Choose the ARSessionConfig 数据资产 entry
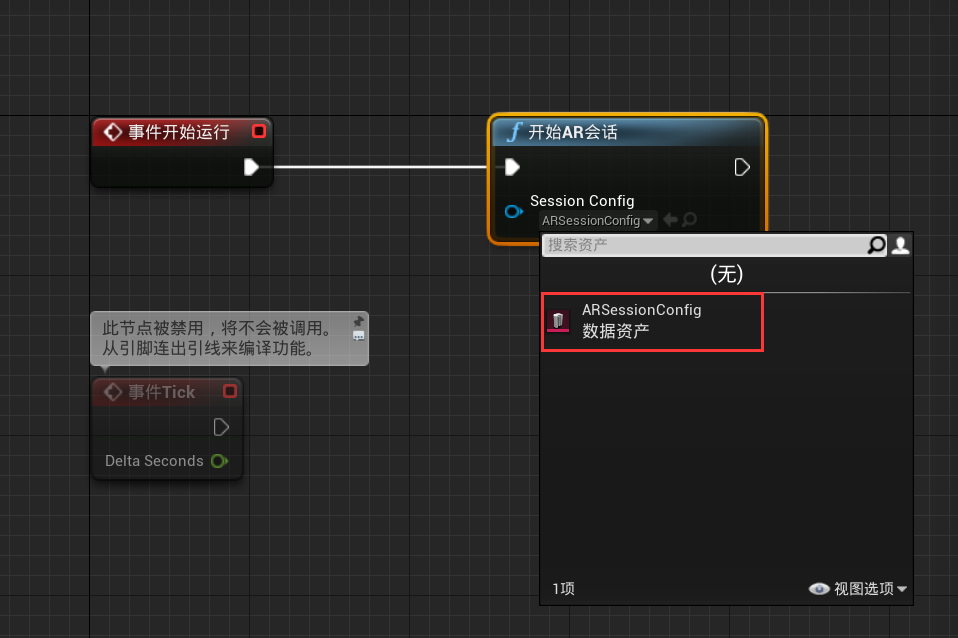958x638 pixels. coord(652,321)
